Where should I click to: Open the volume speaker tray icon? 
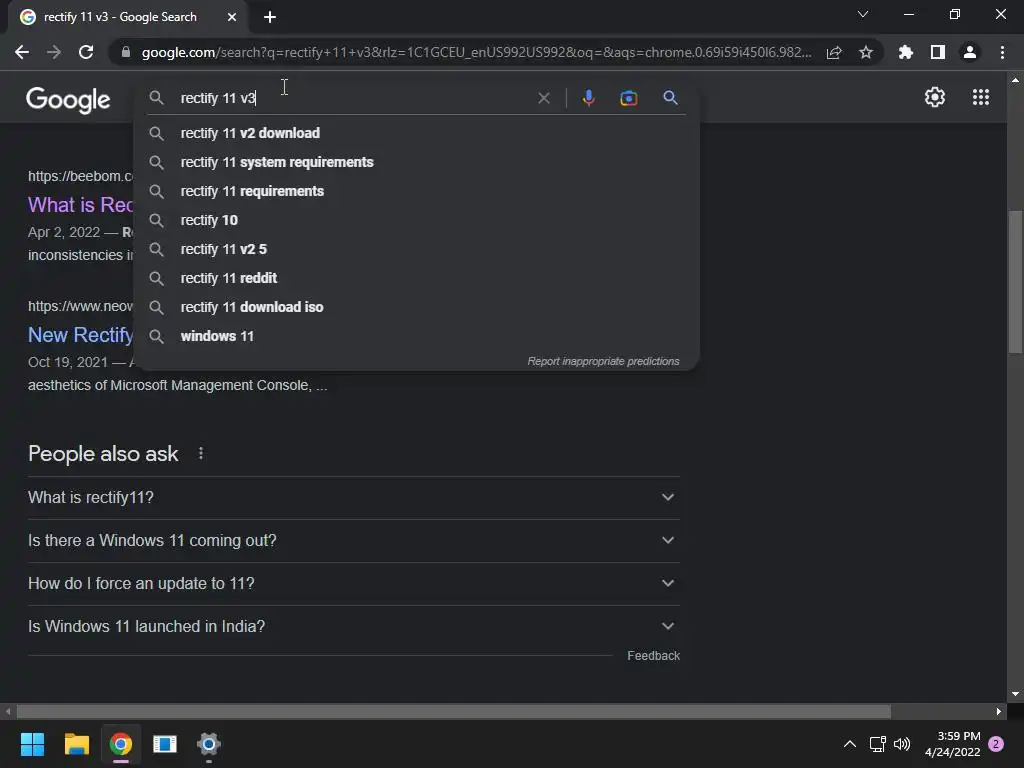coord(902,744)
